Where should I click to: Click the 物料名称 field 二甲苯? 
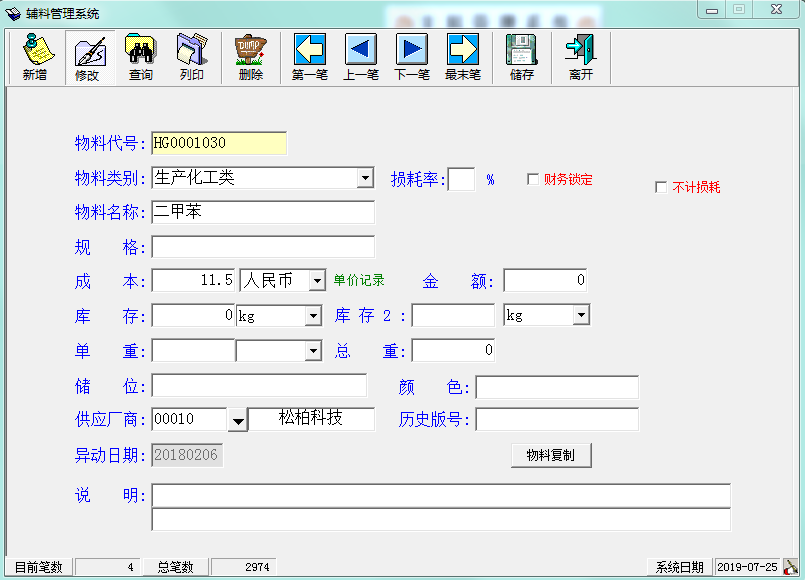tap(263, 212)
